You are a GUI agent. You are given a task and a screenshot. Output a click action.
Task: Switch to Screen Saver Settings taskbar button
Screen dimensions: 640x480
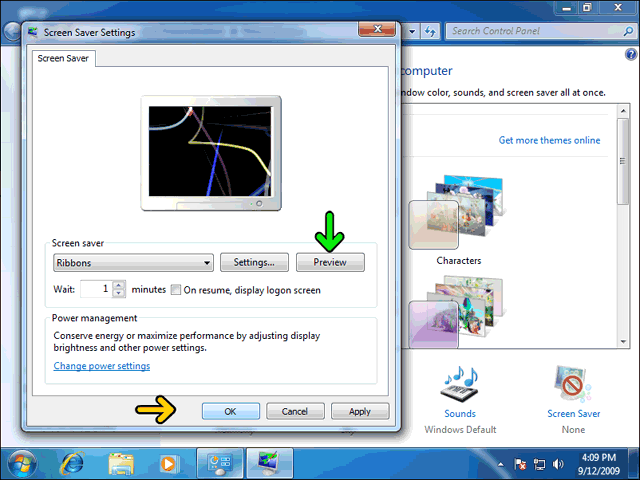[269, 464]
